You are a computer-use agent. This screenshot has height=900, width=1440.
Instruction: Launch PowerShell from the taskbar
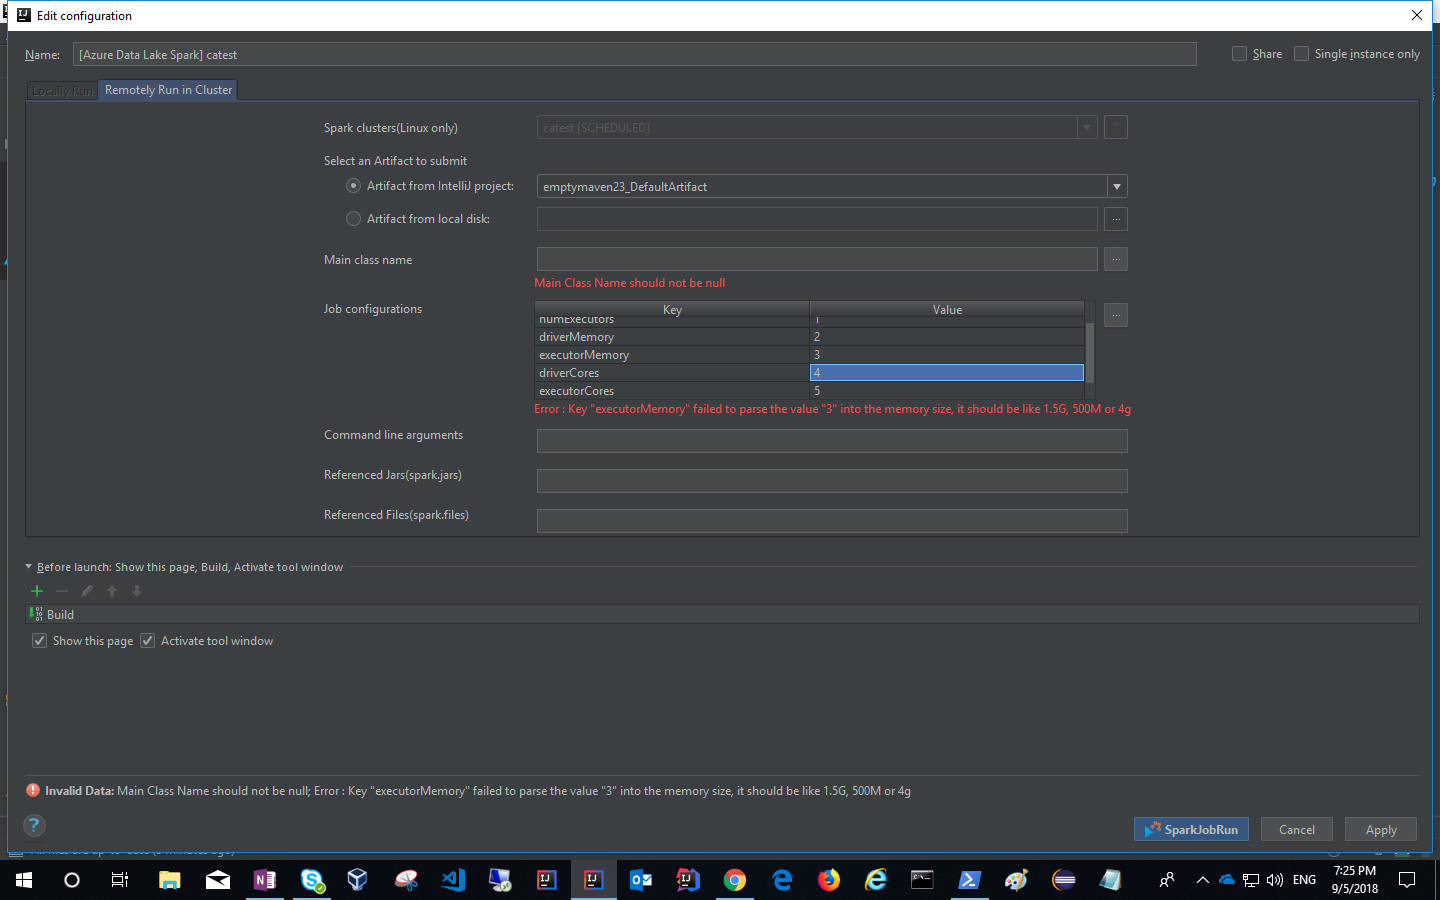pyautogui.click(x=968, y=880)
